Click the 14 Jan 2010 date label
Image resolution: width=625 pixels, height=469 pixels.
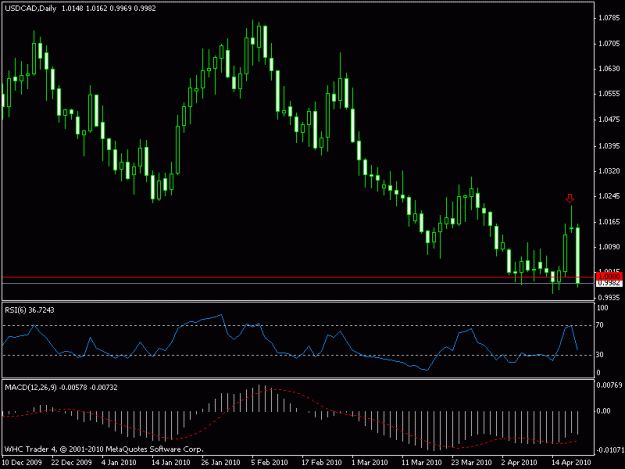click(x=171, y=462)
